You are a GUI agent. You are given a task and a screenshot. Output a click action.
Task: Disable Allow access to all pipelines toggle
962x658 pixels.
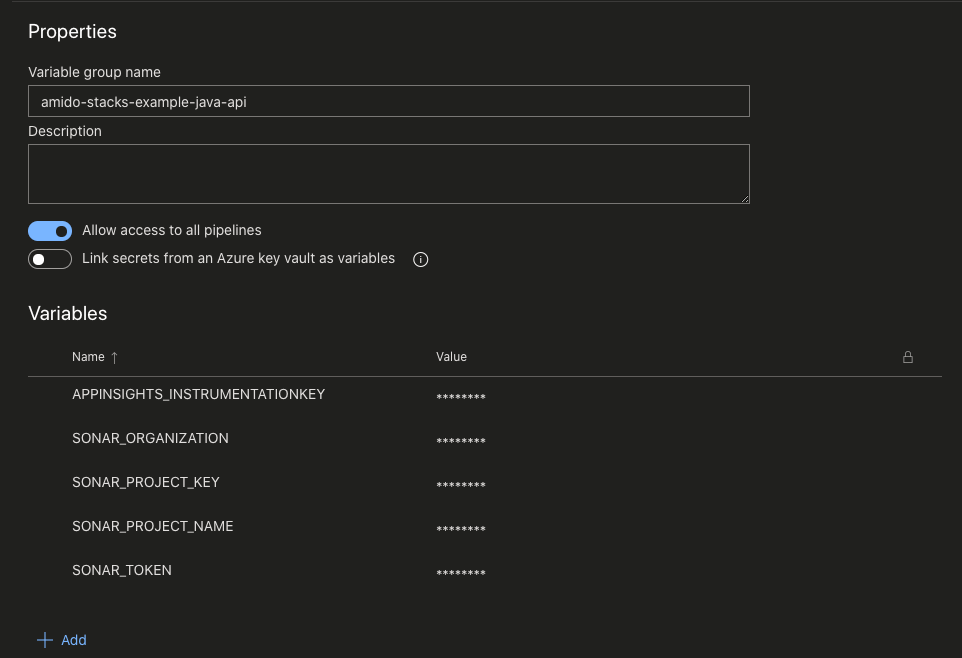click(x=50, y=231)
